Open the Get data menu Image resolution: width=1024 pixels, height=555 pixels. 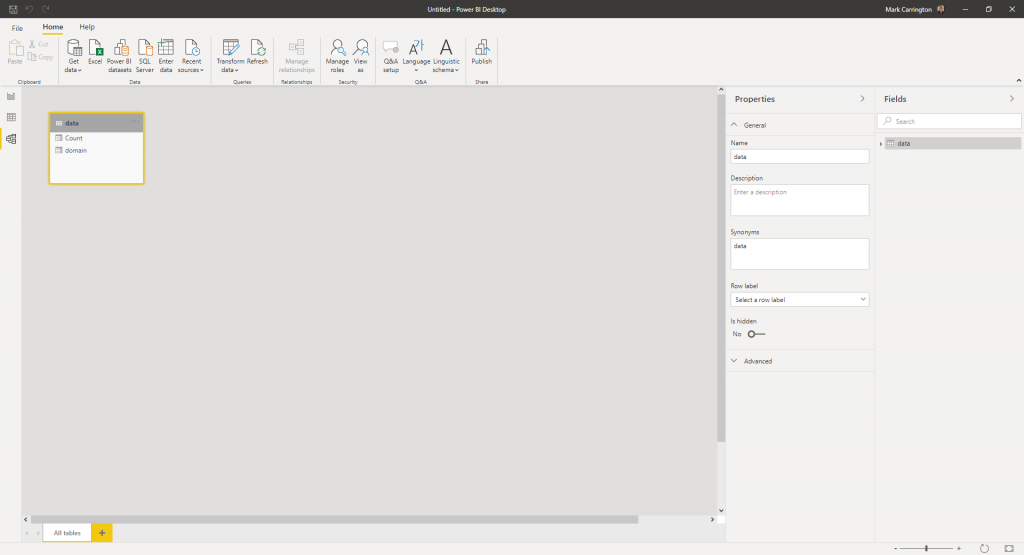[74, 56]
